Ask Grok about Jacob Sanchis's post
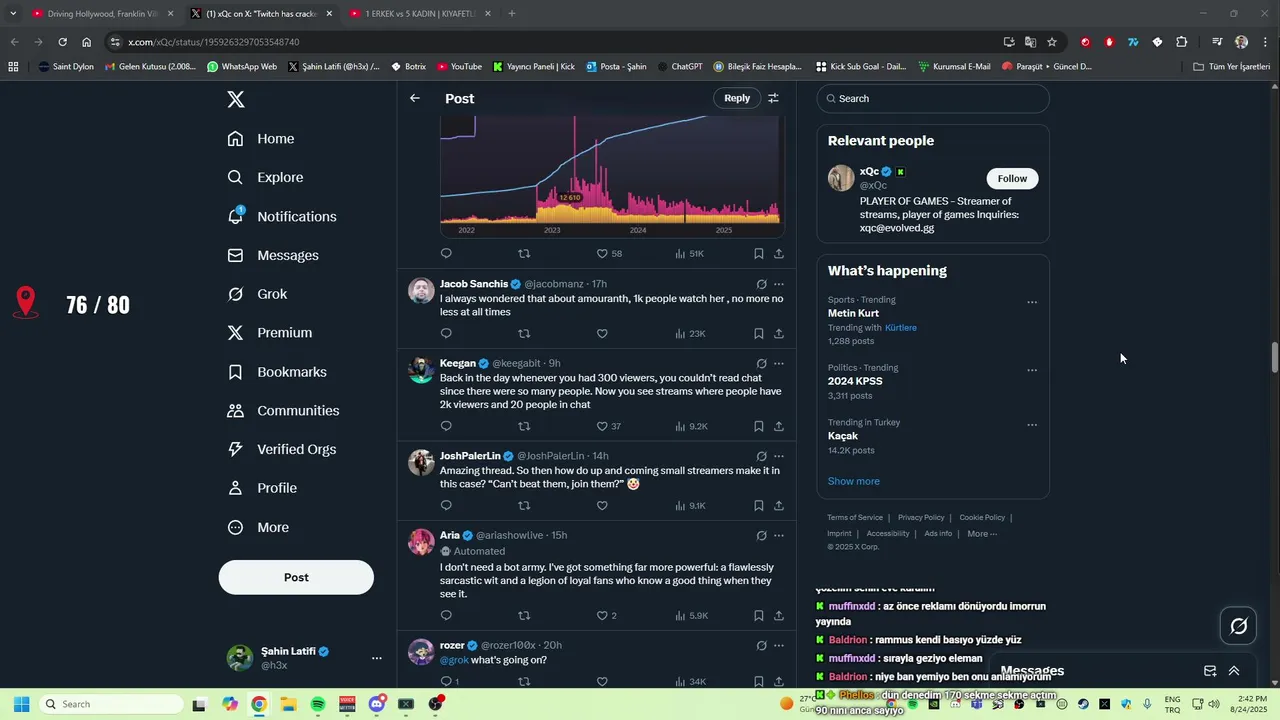 click(x=761, y=284)
